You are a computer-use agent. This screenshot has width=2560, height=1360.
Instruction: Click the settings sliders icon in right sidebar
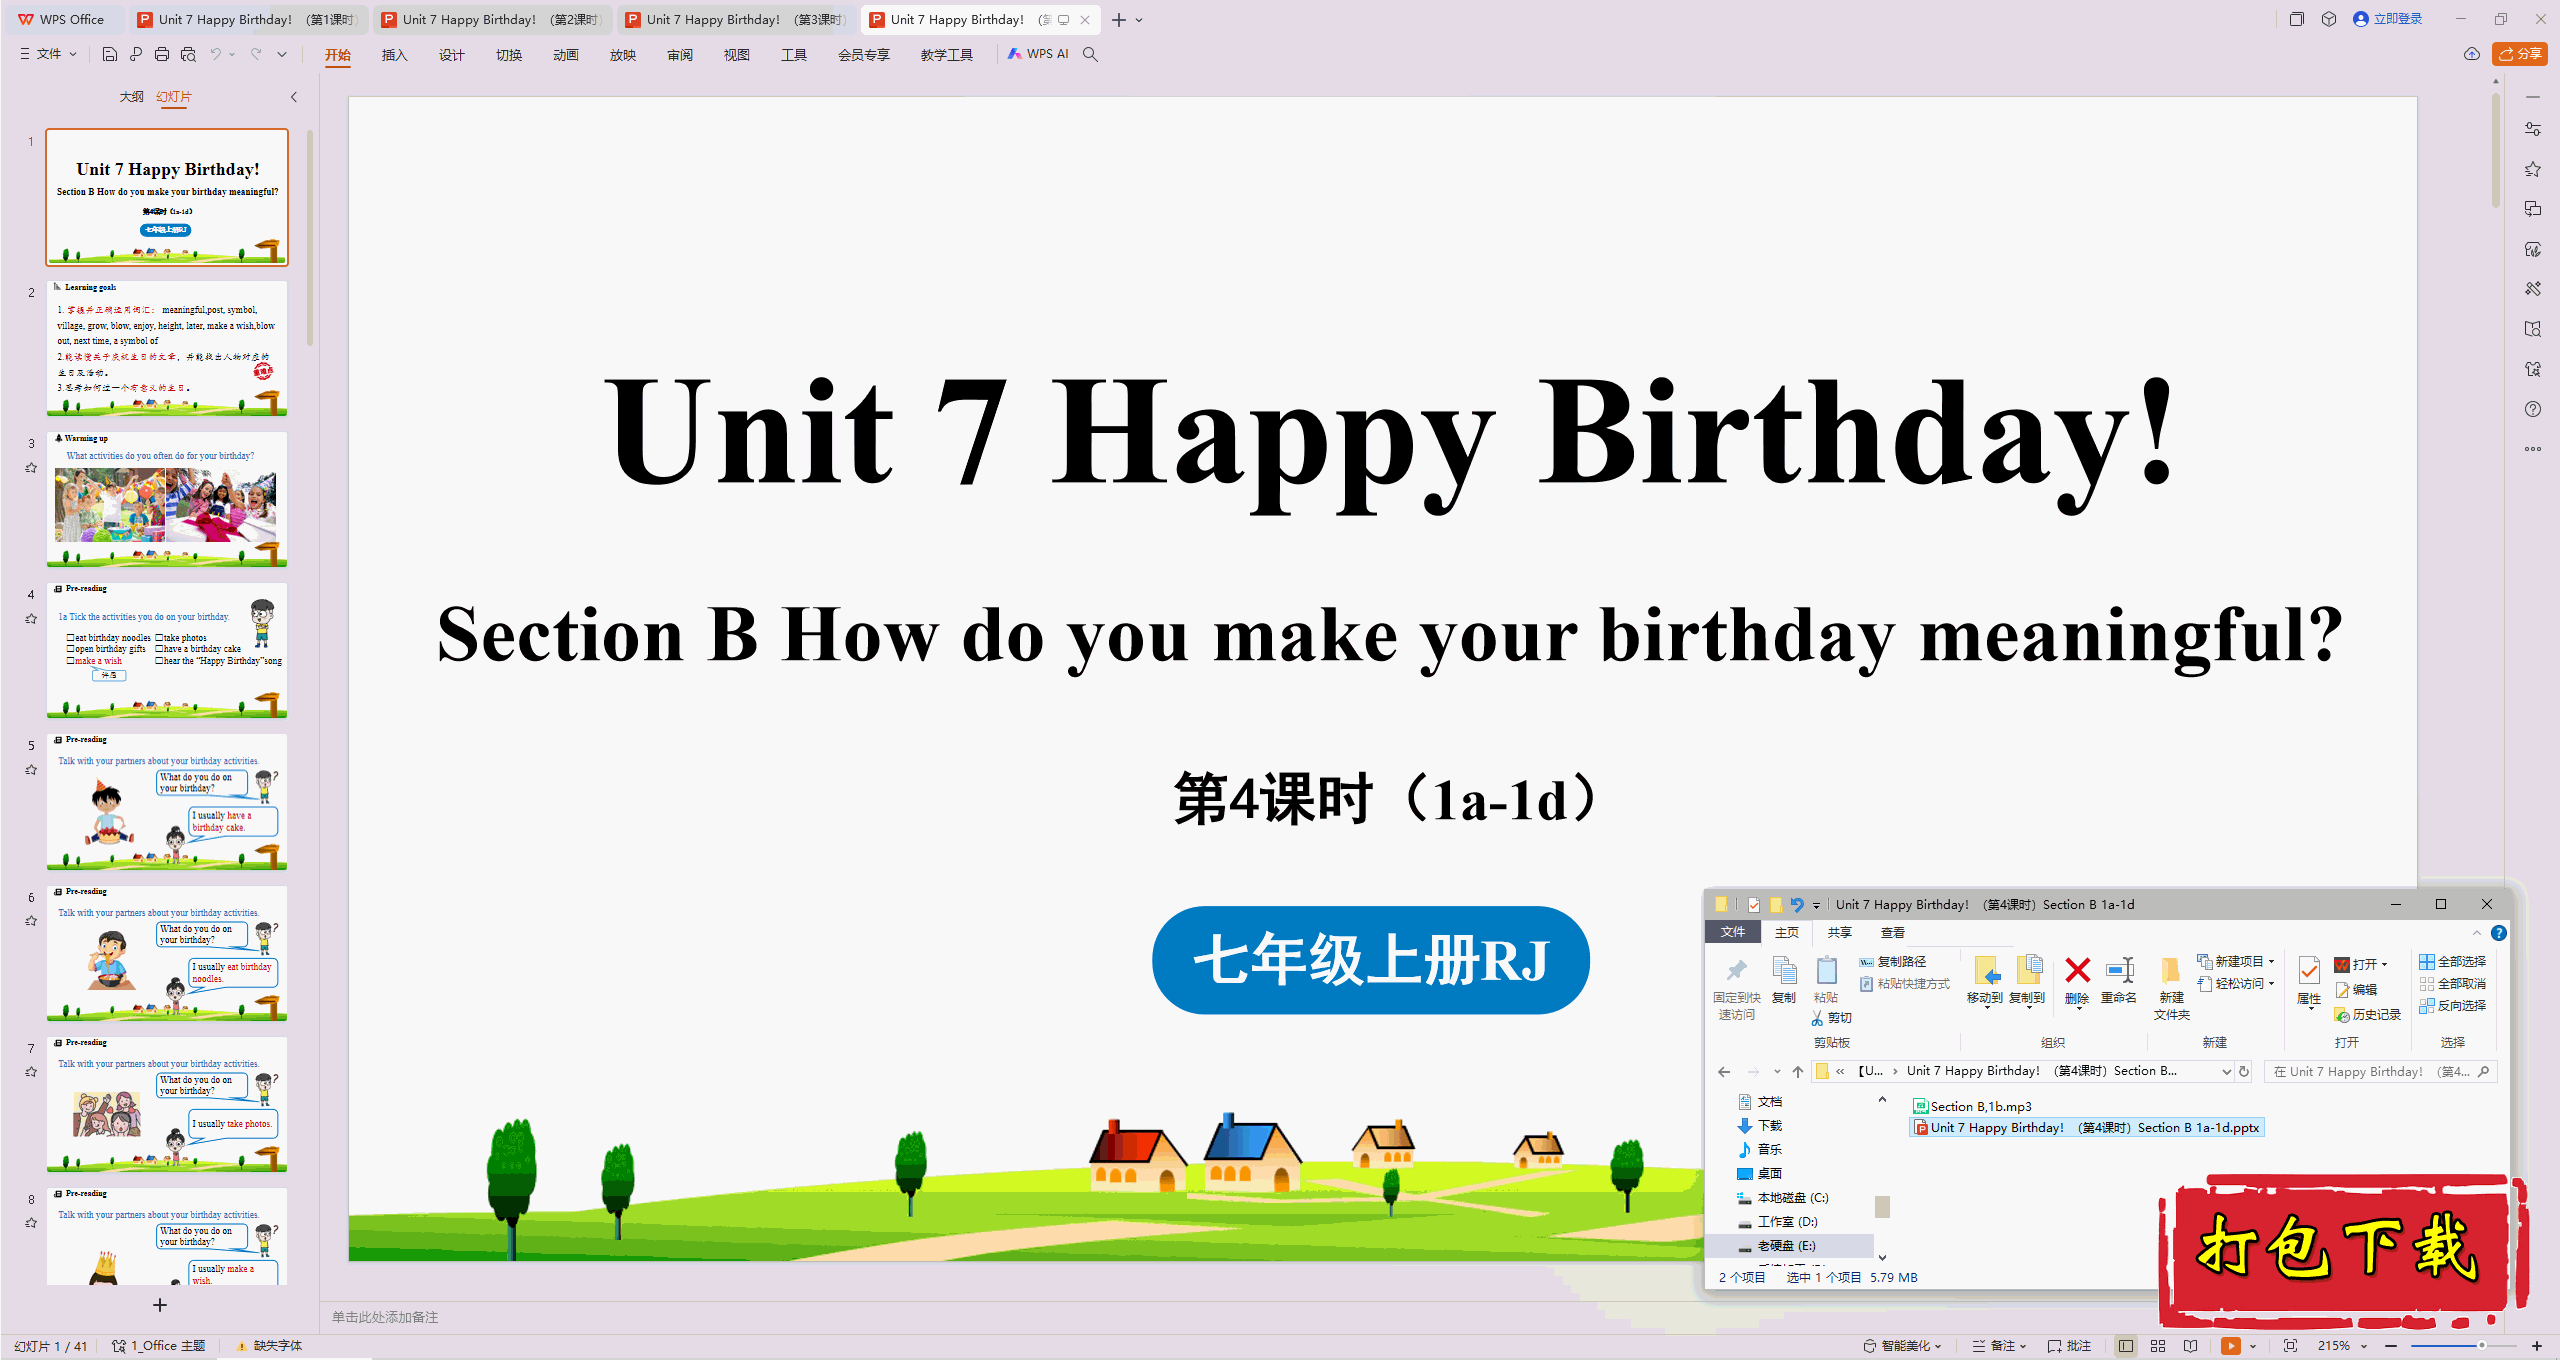click(2533, 129)
